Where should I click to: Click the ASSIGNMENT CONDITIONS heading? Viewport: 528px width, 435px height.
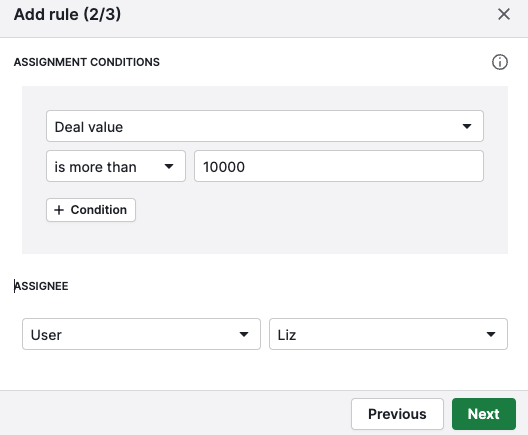click(87, 62)
